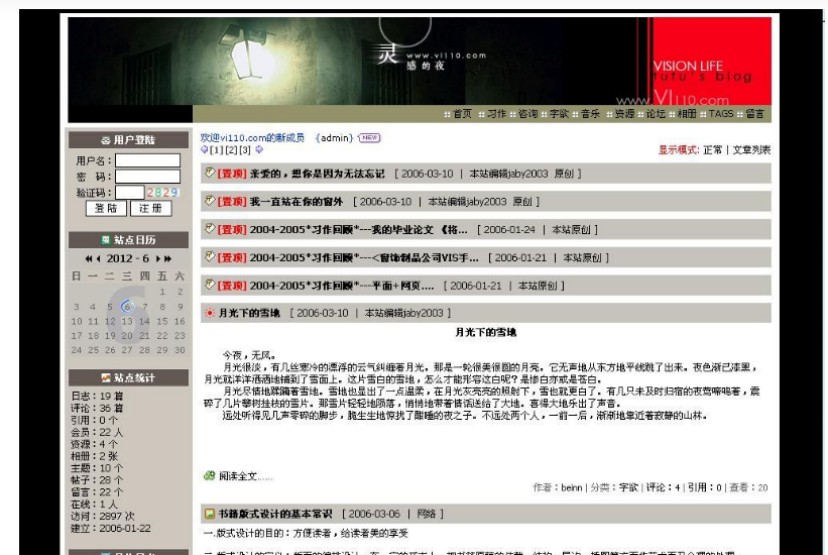
Task: Go to previous month in calendar
Action: (100, 258)
